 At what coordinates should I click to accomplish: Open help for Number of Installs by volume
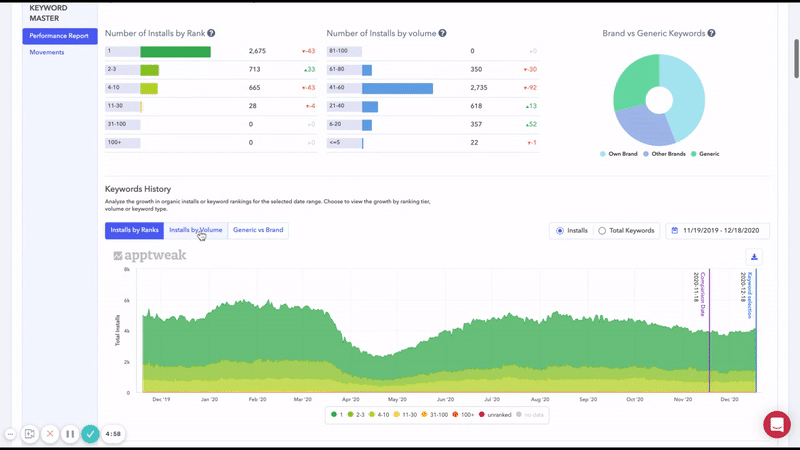442,33
